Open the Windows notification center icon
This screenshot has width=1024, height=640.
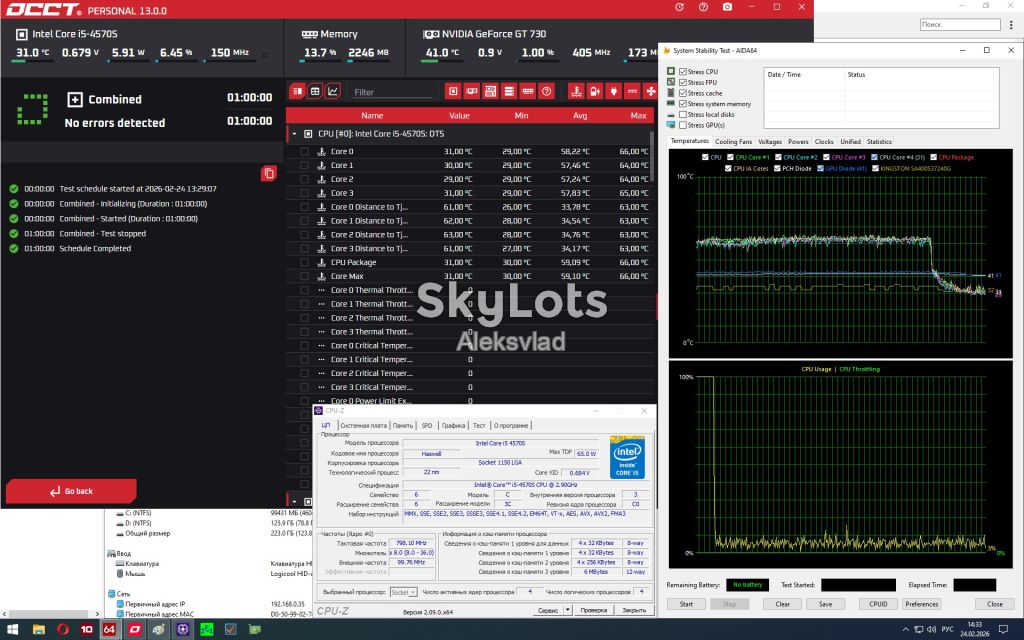point(1004,630)
